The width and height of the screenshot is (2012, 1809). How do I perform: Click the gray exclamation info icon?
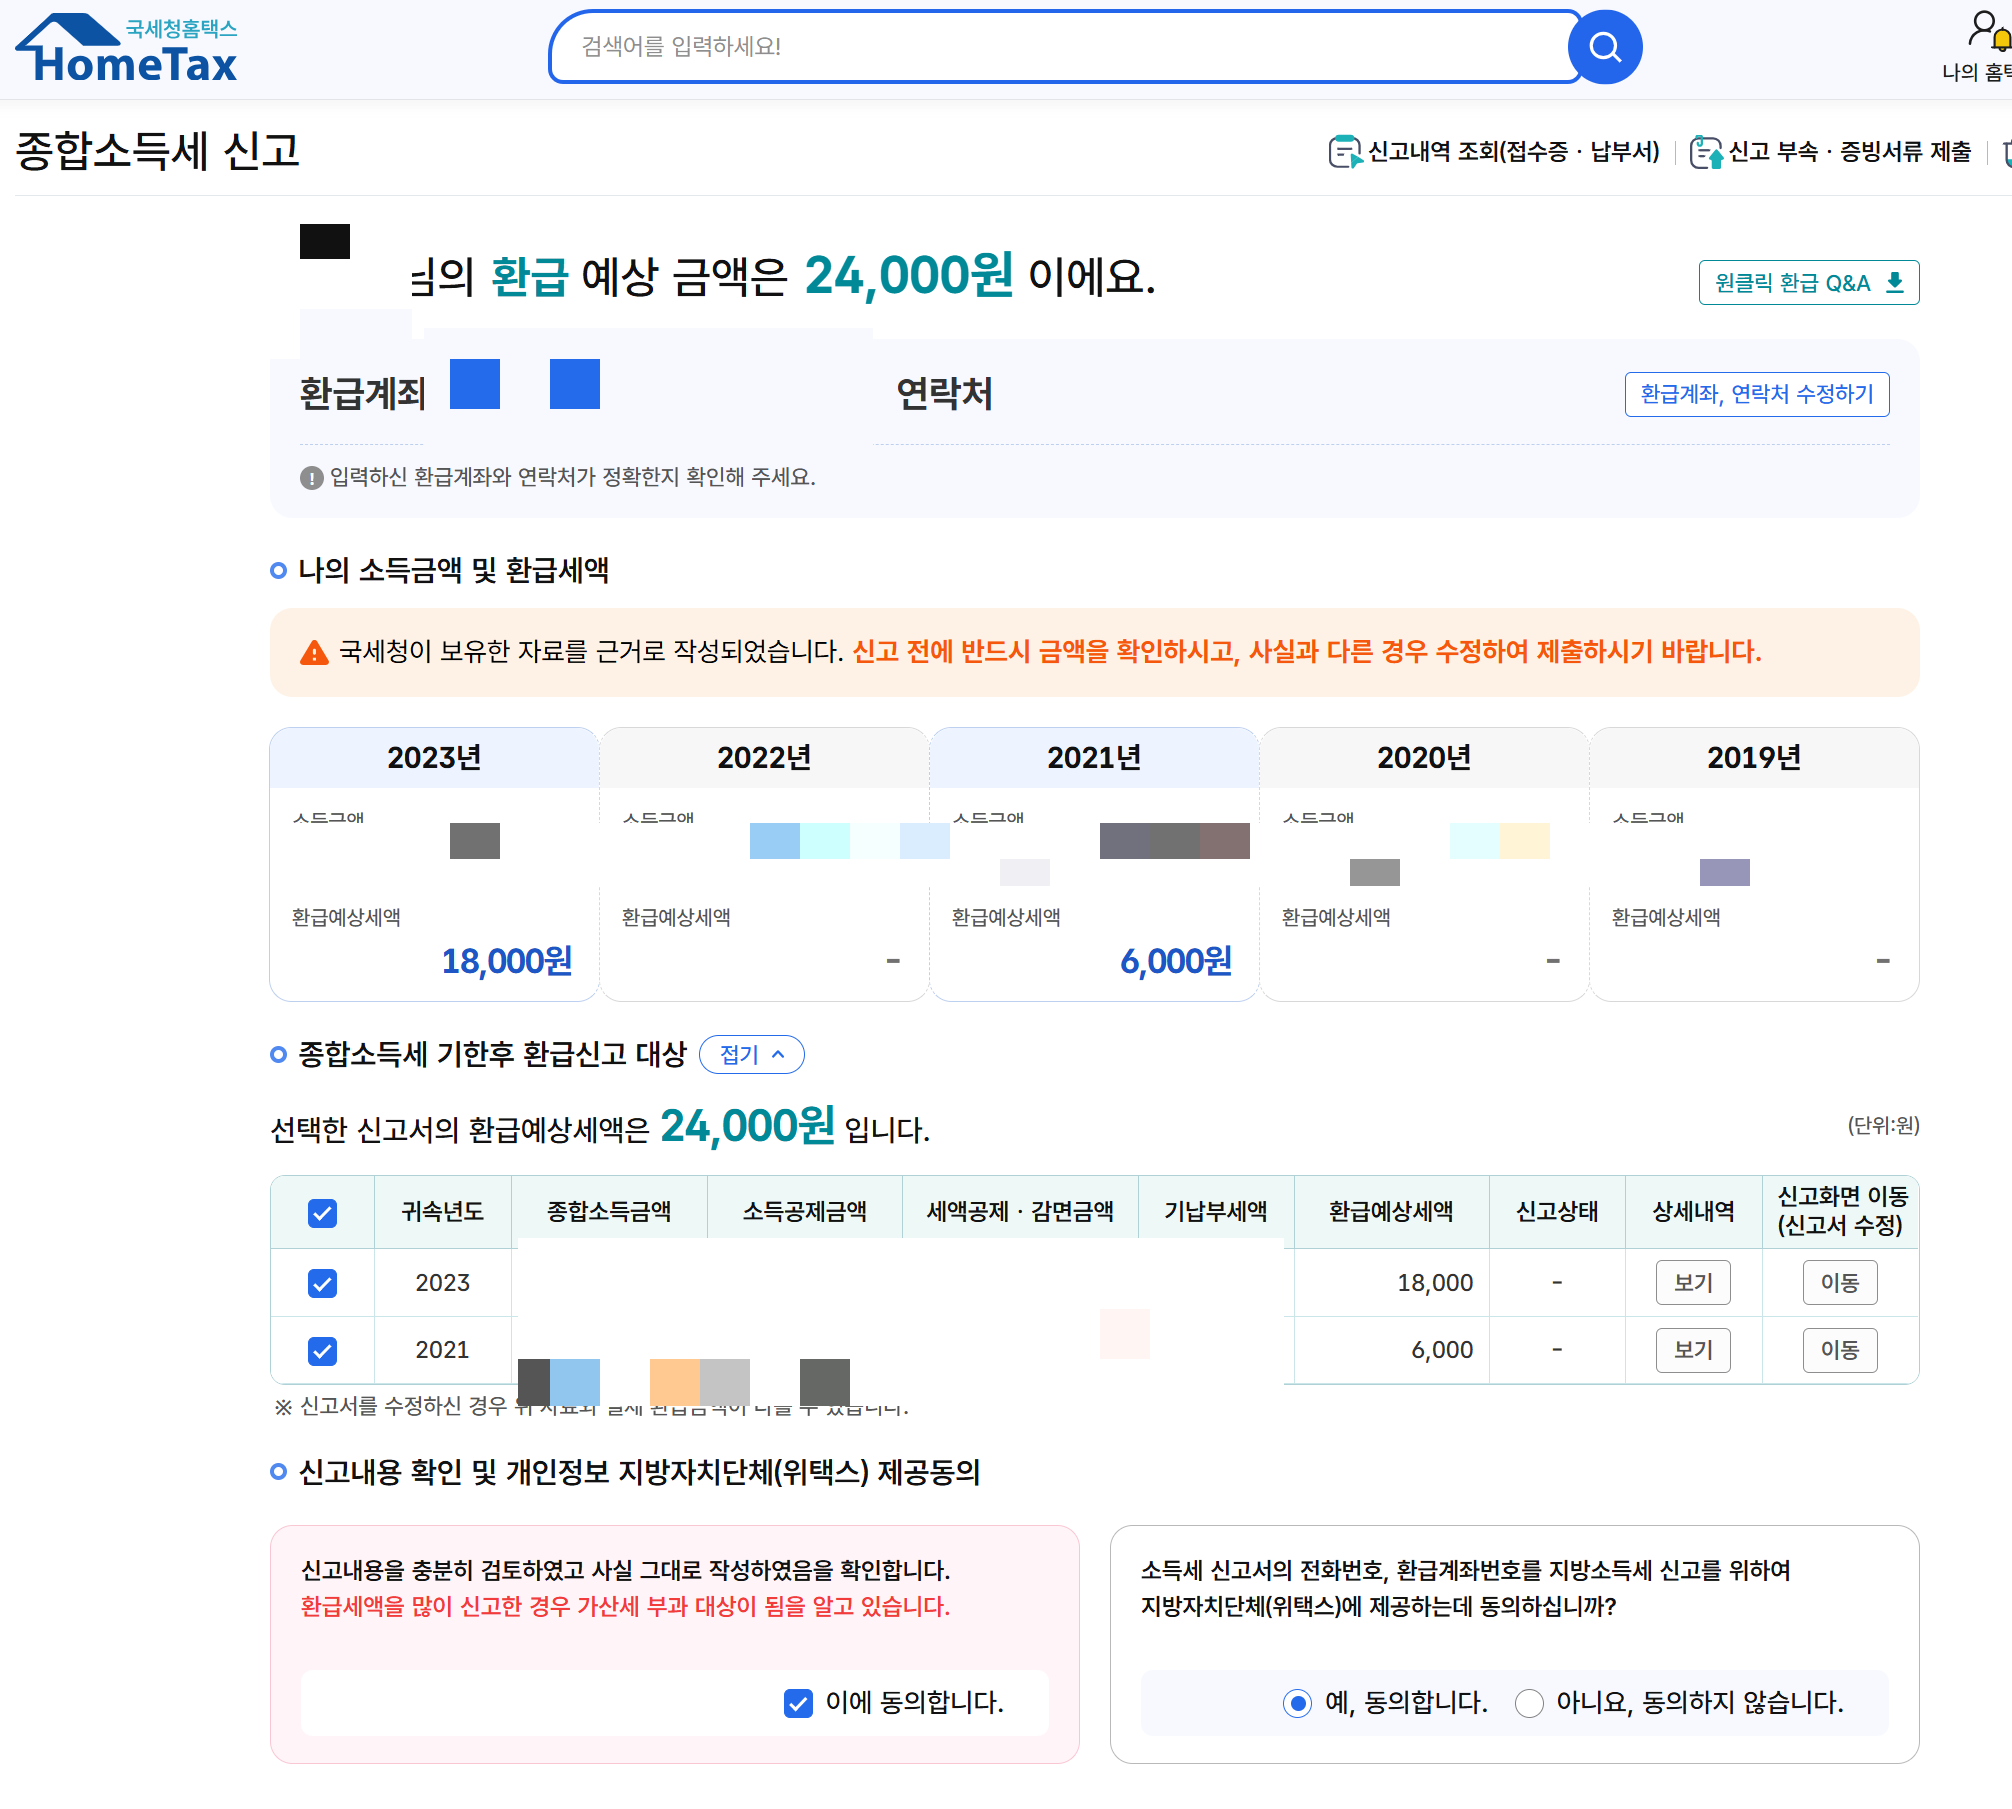311,478
